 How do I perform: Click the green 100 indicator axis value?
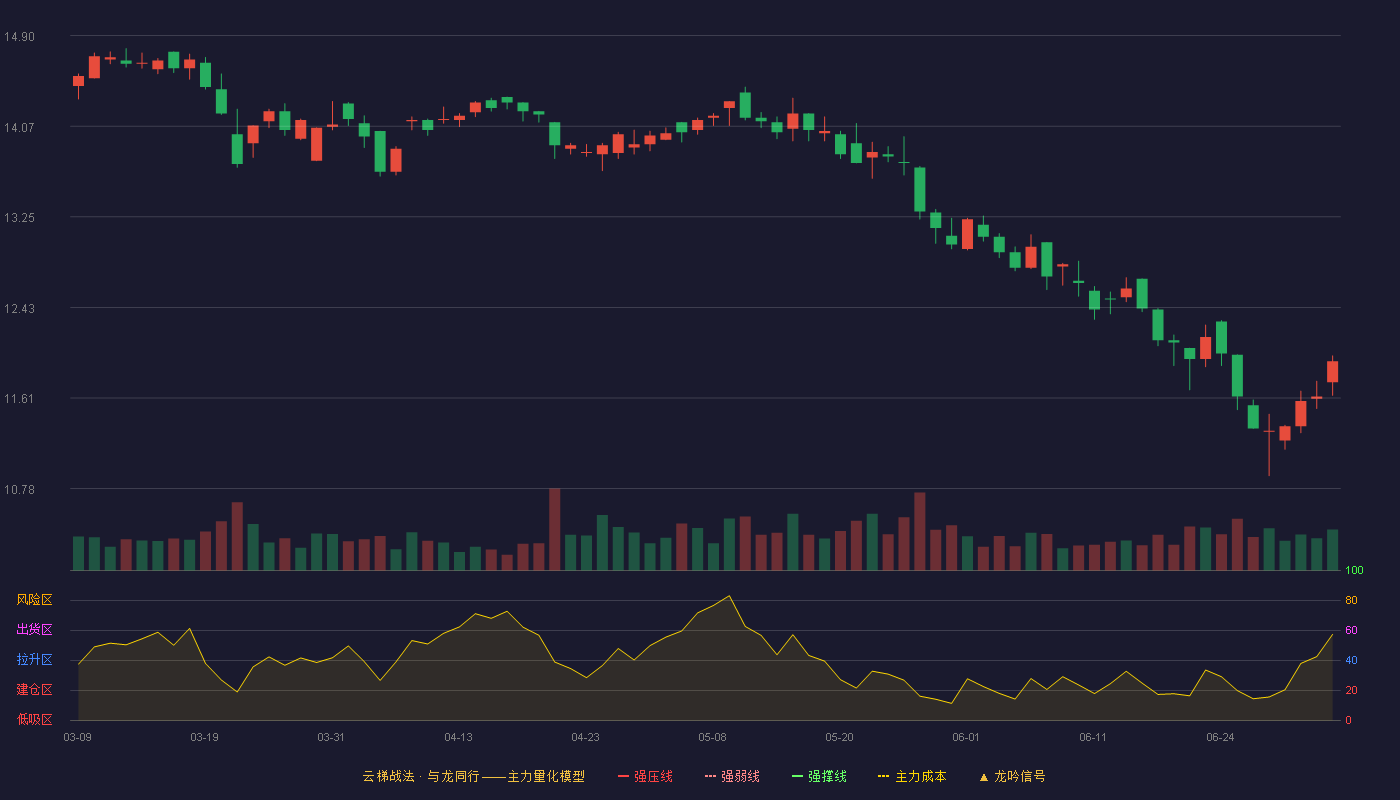tap(1354, 571)
